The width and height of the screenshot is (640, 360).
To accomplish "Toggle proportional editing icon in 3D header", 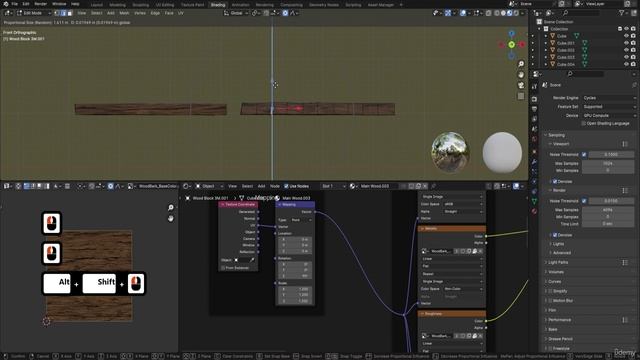I will point(285,13).
